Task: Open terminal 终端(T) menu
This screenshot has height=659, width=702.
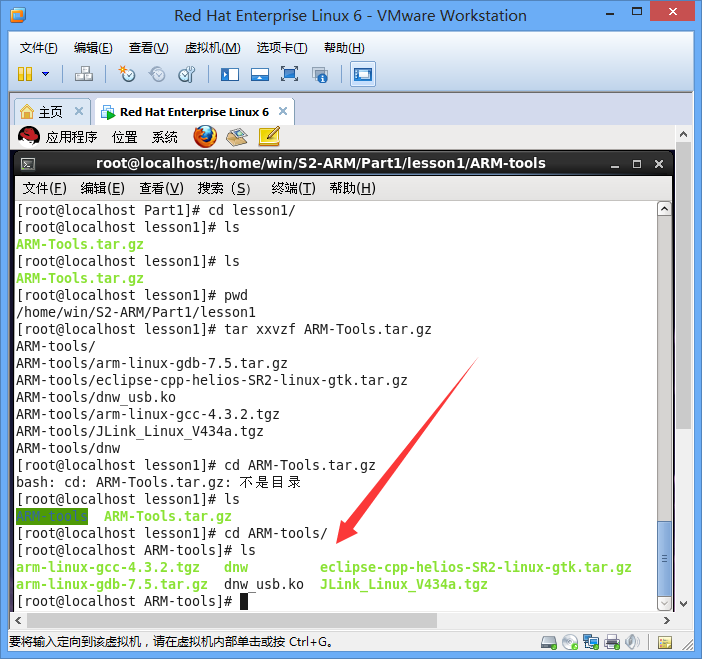Action: (x=293, y=188)
